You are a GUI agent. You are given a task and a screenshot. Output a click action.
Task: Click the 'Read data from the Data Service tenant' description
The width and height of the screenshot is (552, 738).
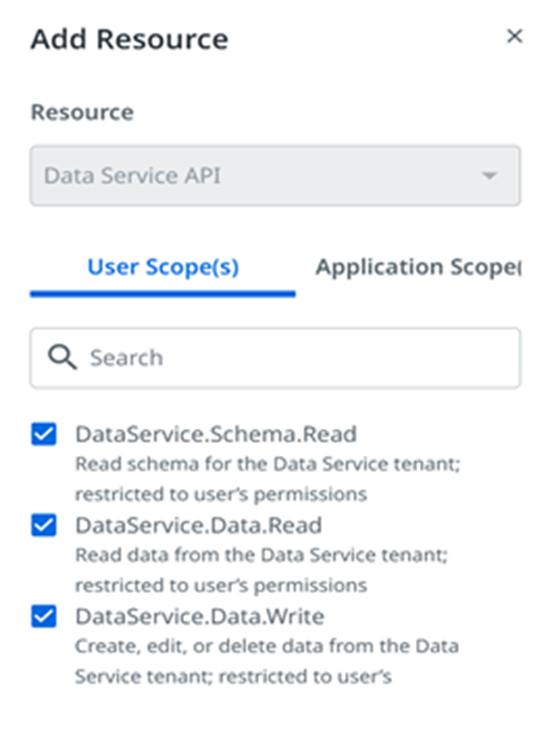click(x=261, y=570)
